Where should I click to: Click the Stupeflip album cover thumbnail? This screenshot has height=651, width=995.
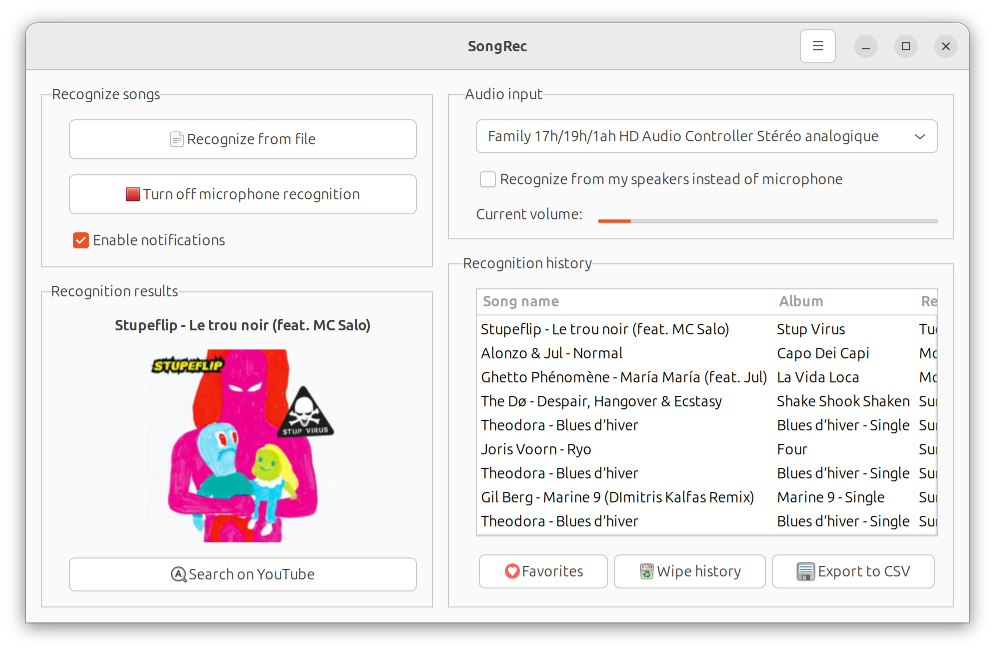241,445
